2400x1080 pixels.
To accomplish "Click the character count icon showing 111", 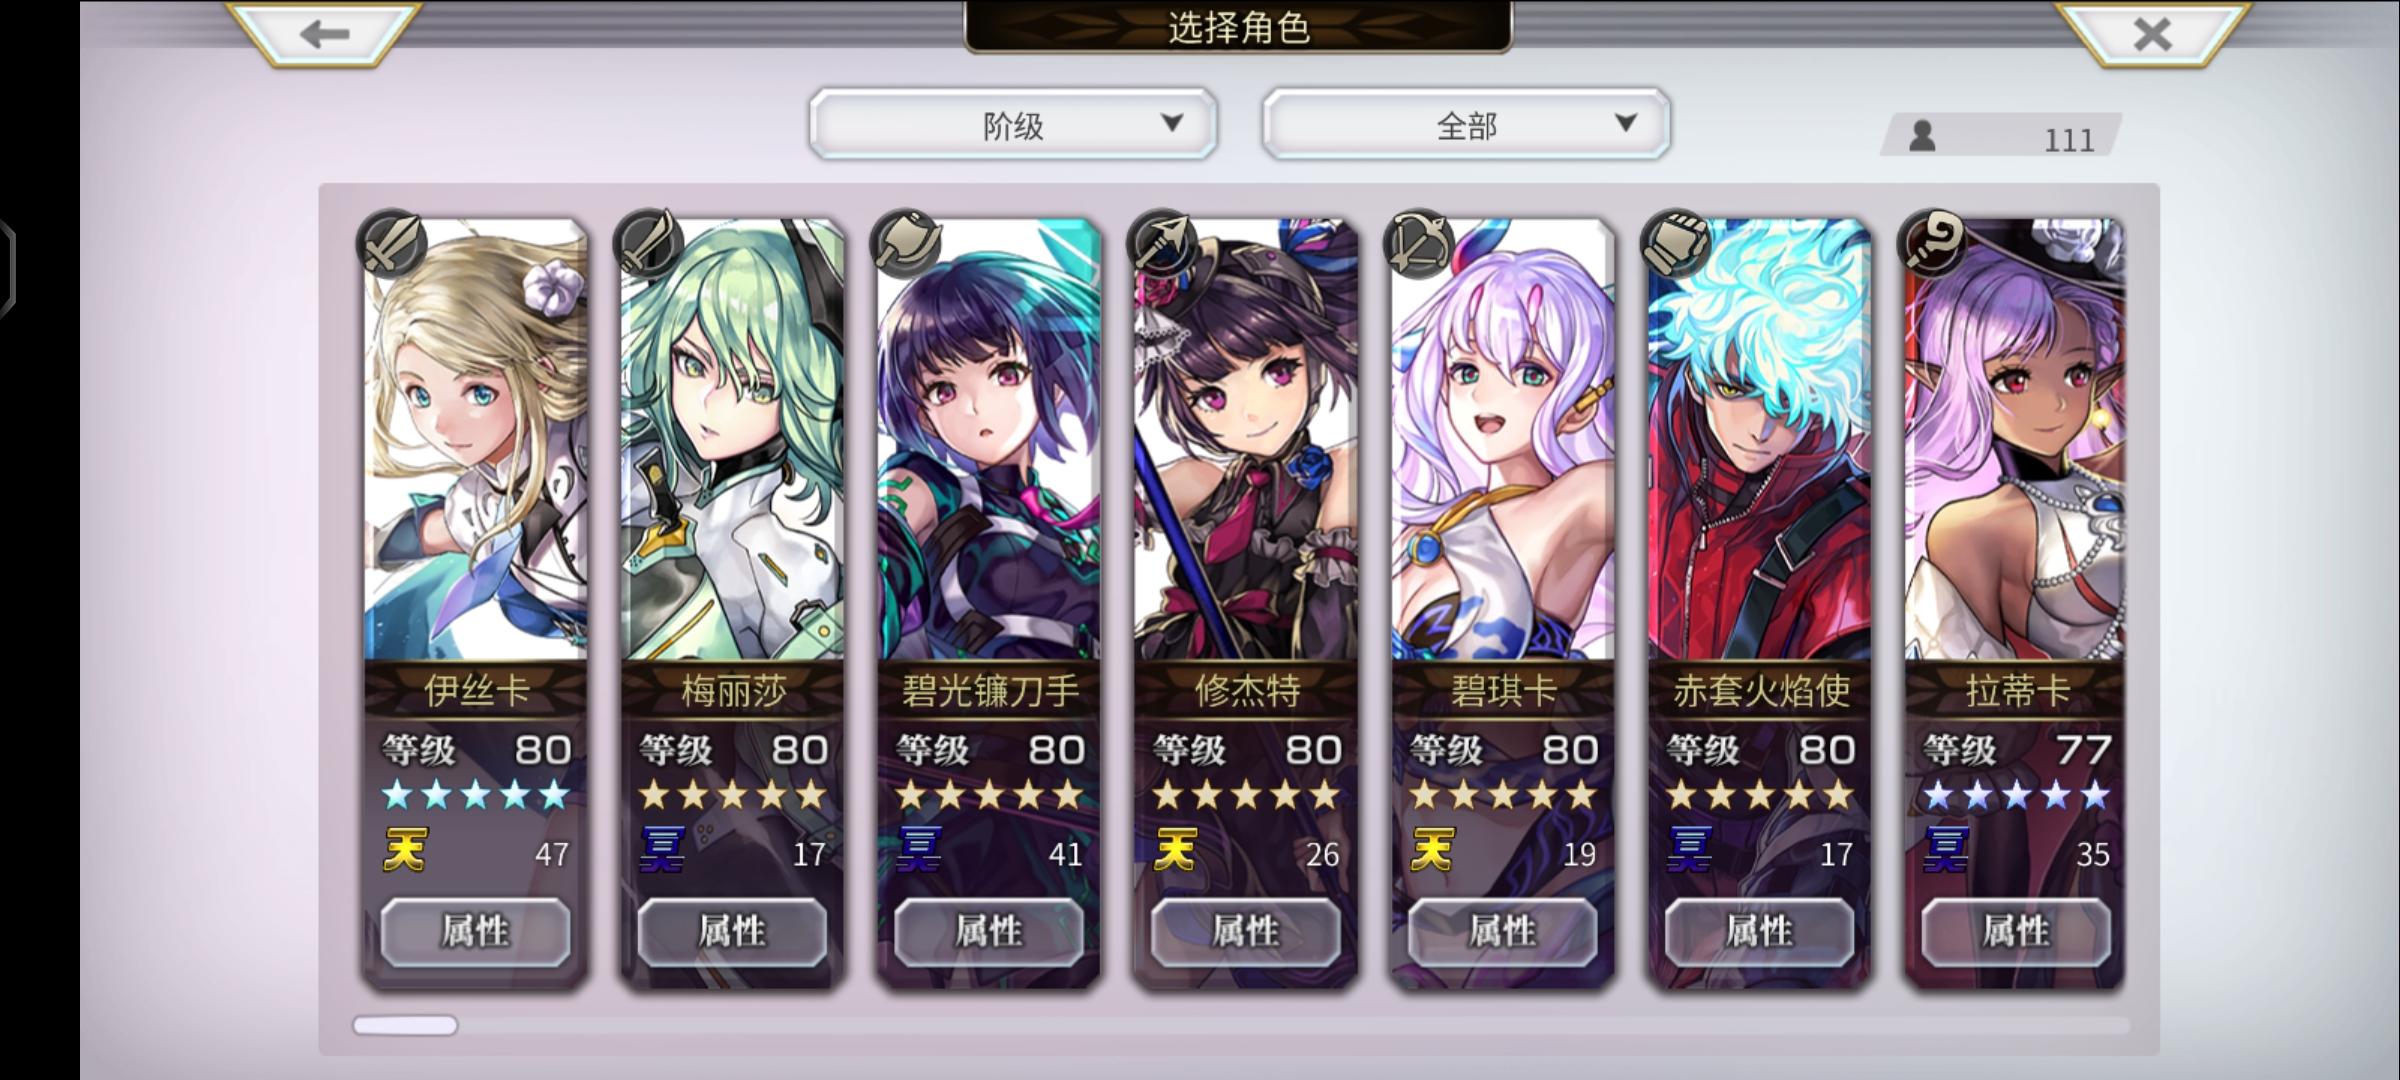I will (1922, 136).
